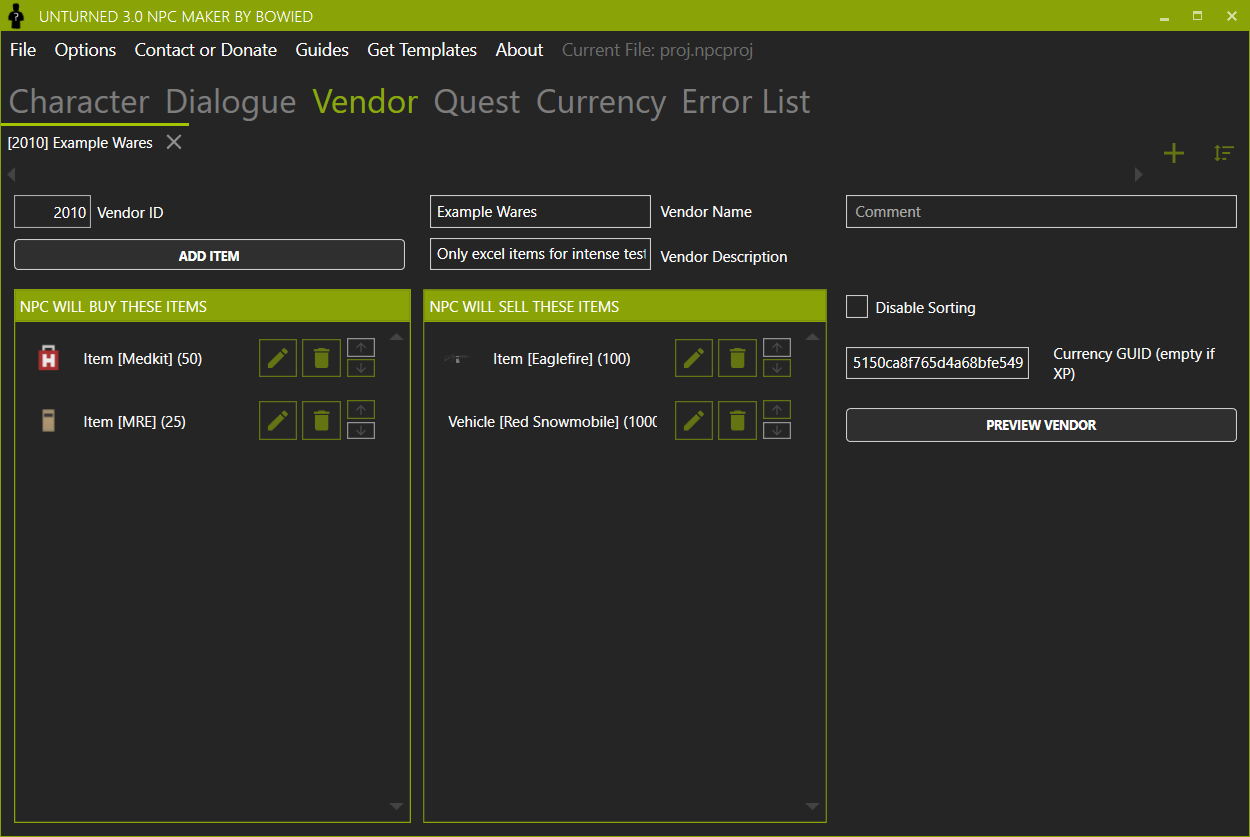
Task: Click Current File: proj.npcproj text
Action: coord(657,50)
